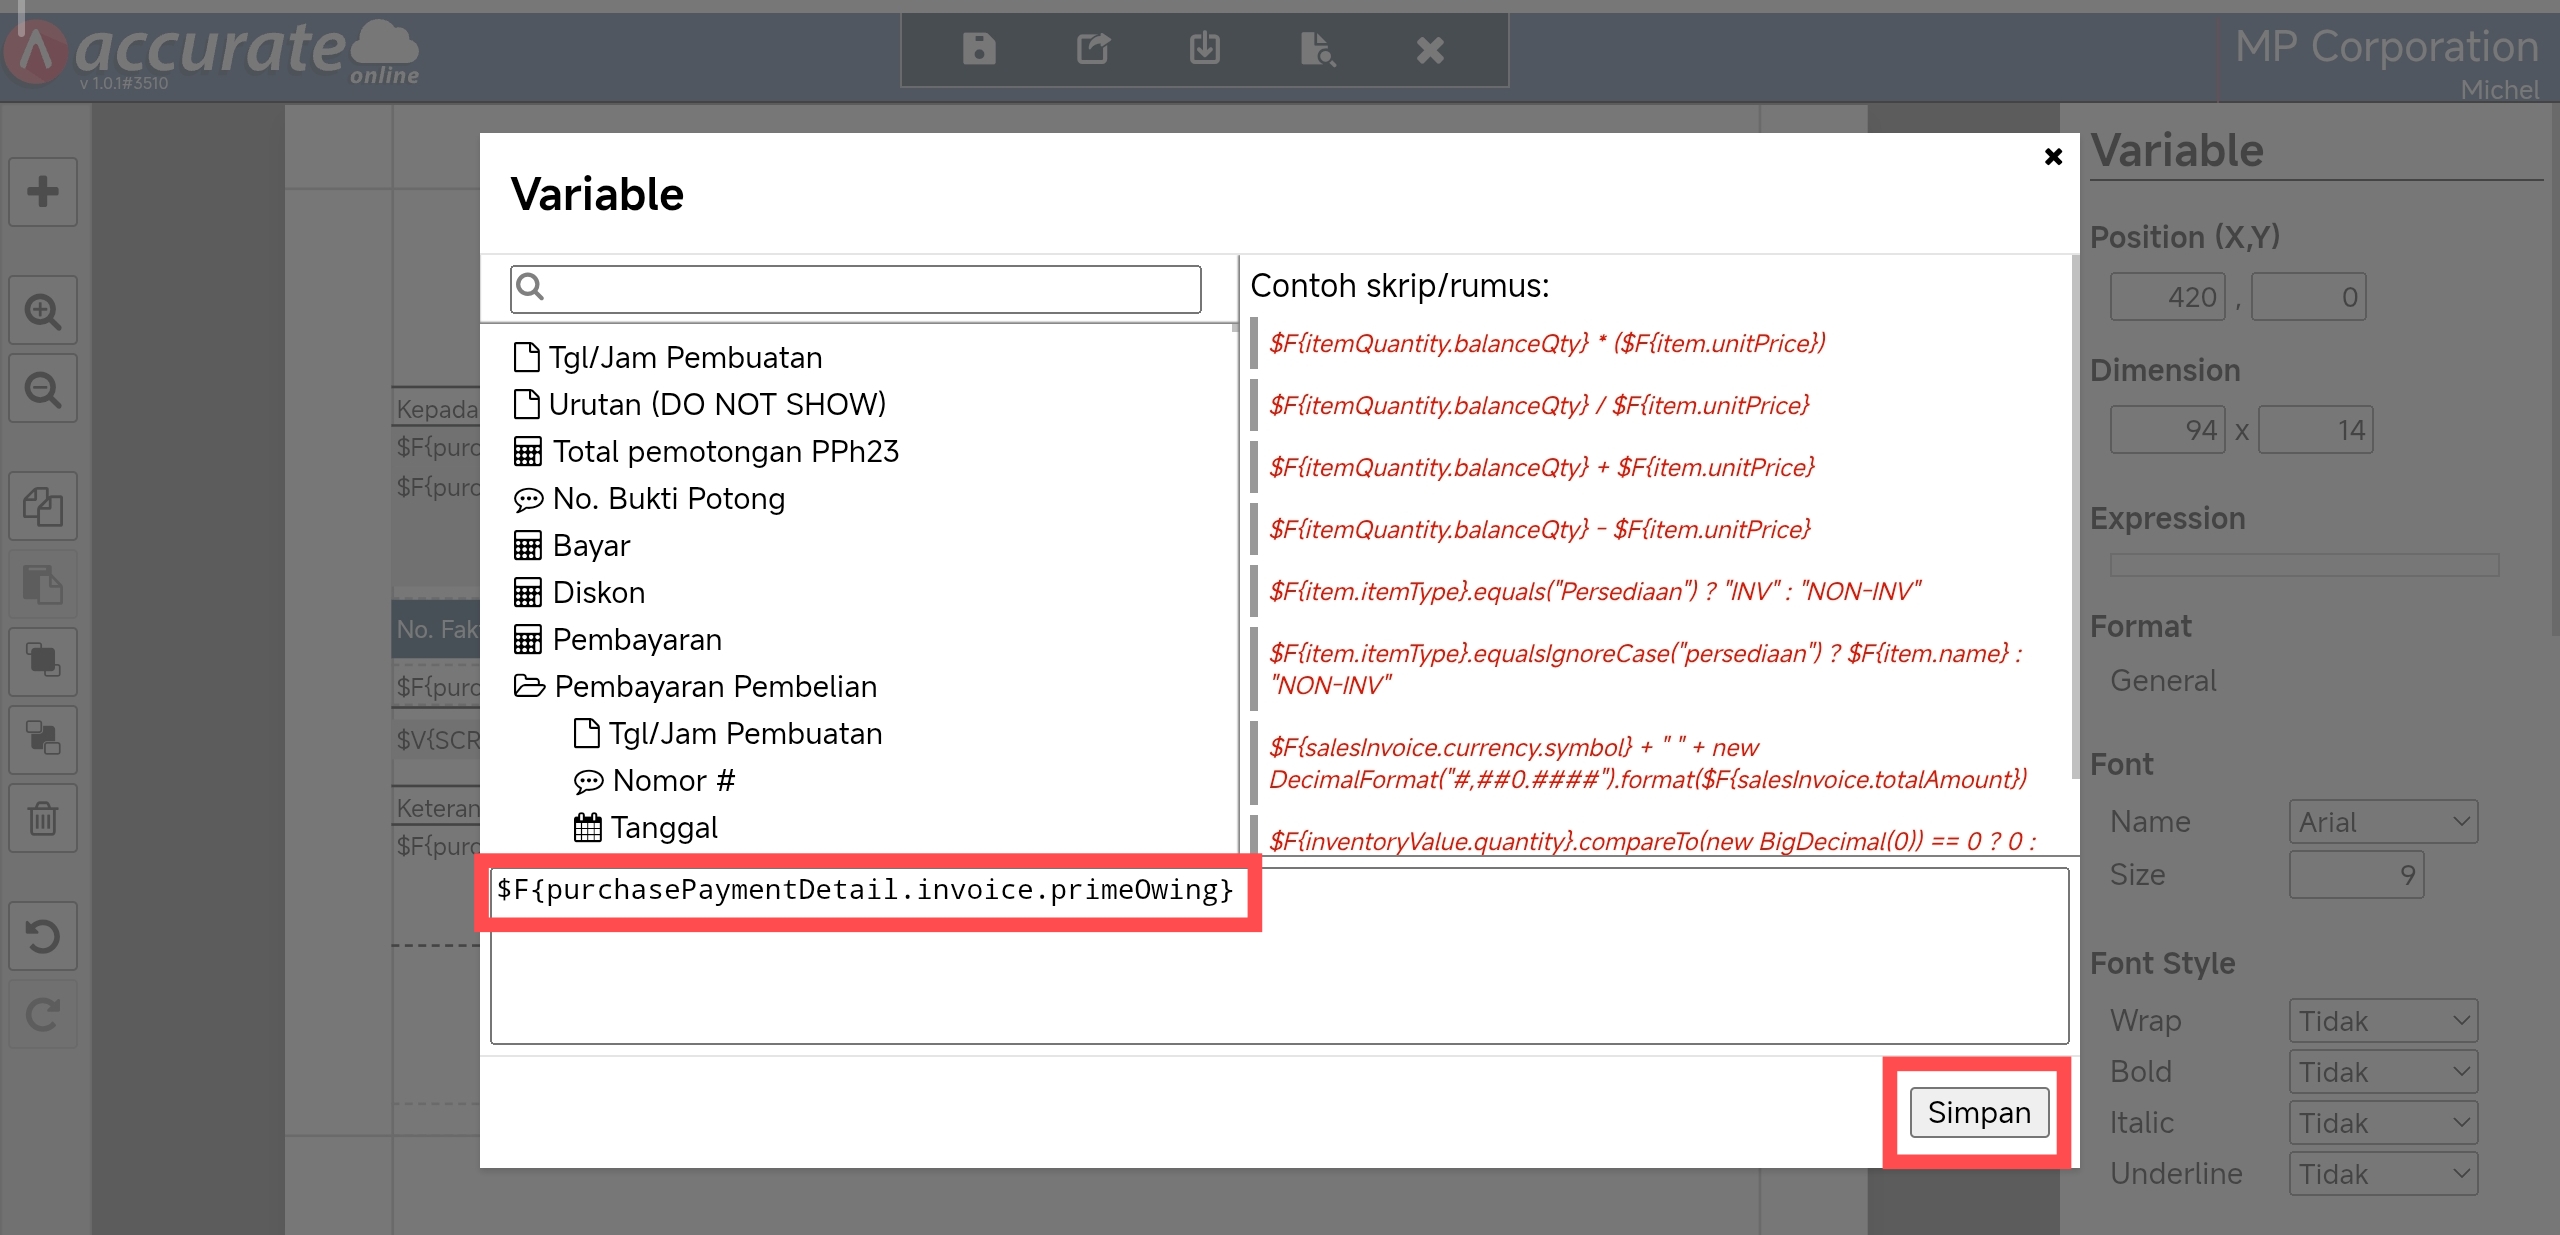
Task: Click the zoom in magnifier icon
Action: coord(43,311)
